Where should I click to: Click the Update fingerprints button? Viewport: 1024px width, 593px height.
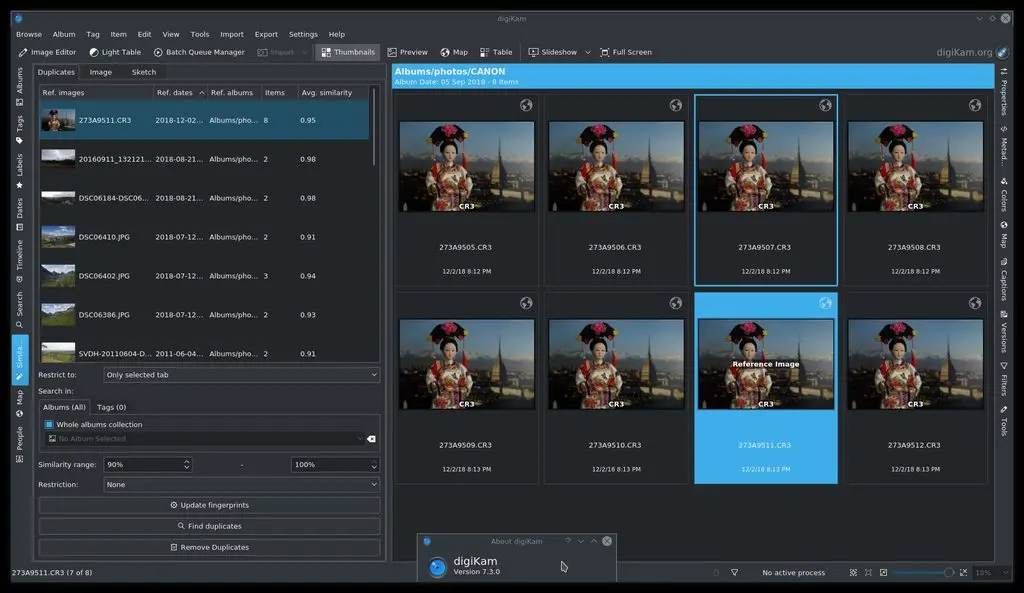click(x=208, y=504)
